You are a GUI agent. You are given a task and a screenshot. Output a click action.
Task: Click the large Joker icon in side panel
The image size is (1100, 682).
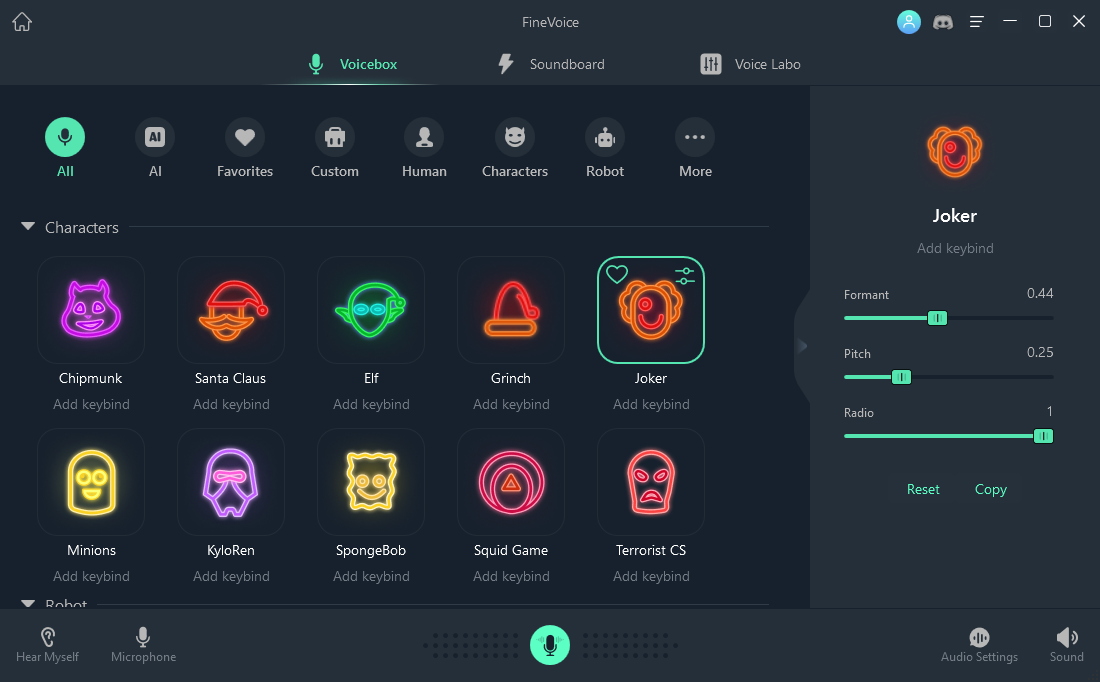(955, 152)
